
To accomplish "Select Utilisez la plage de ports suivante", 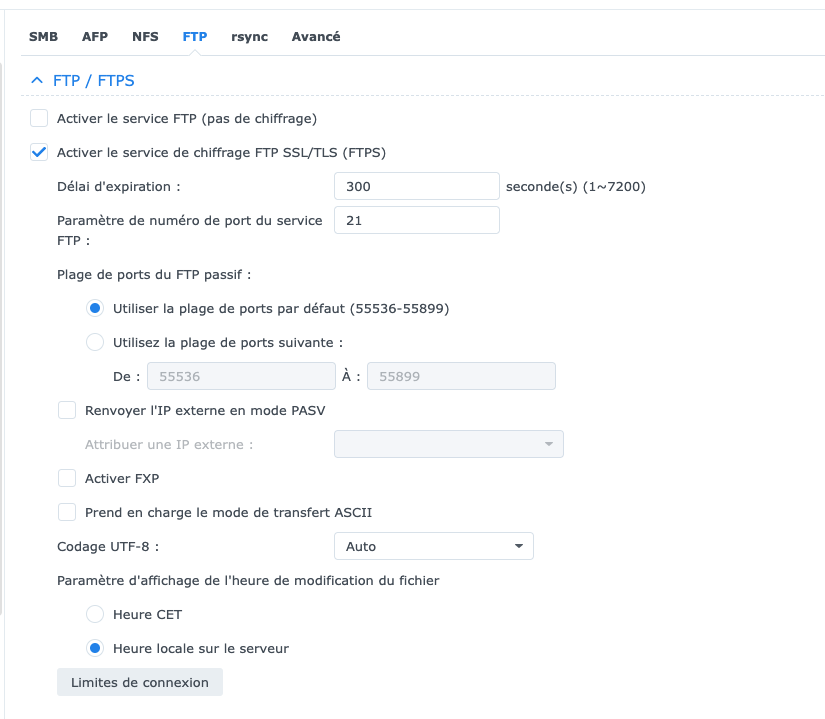I will pos(95,342).
